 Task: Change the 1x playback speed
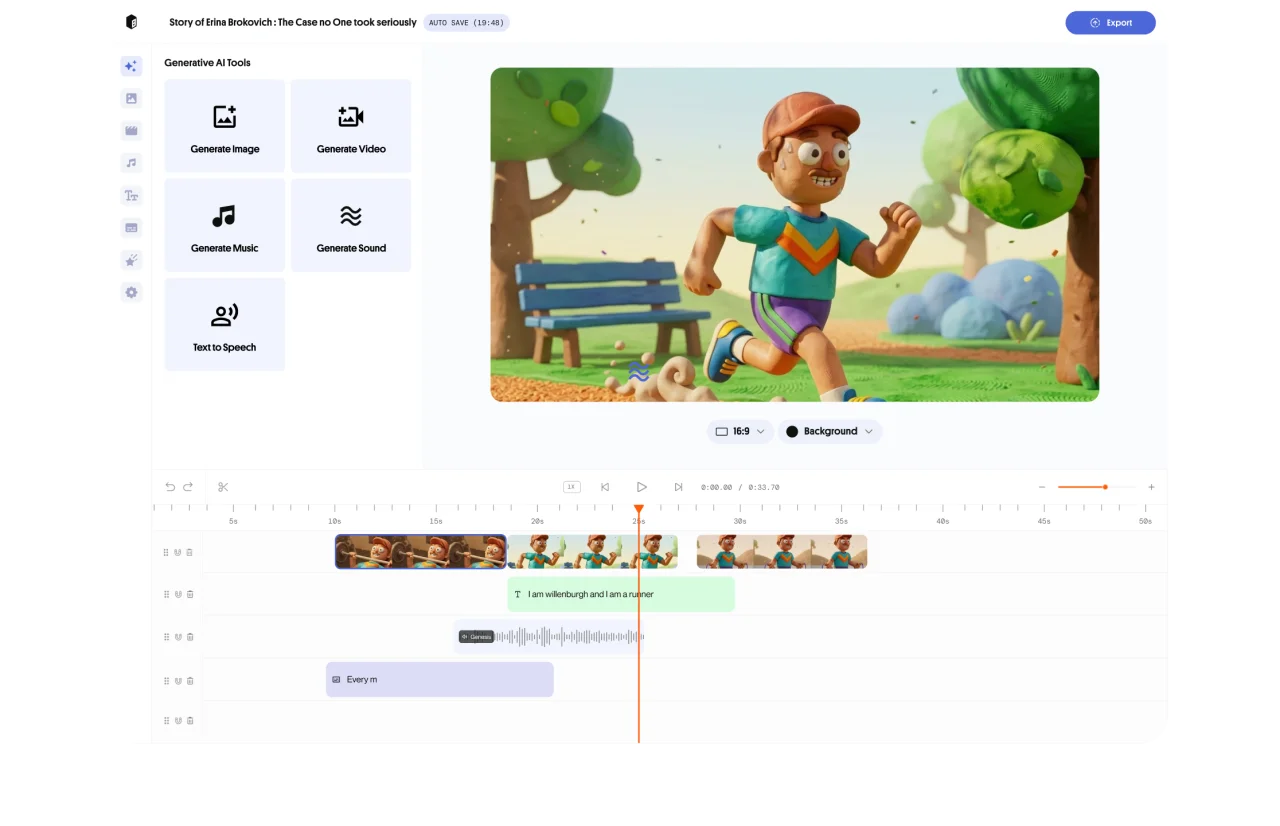(x=572, y=487)
